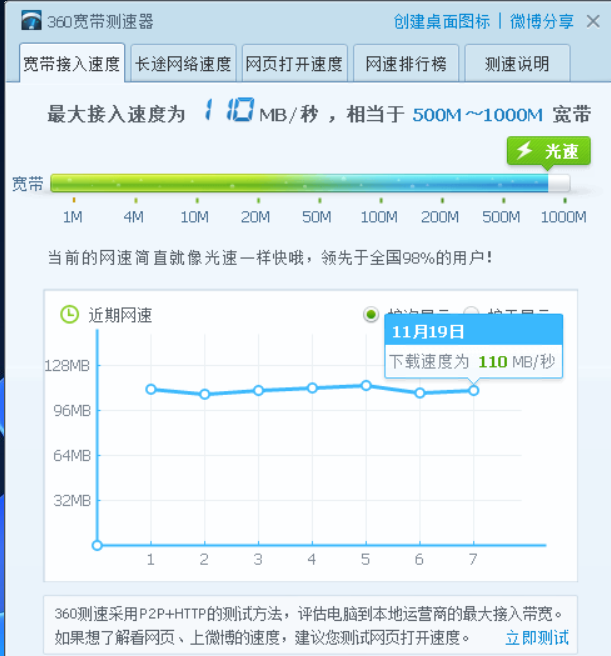
Task: Click the bandwidth bar's white end handle
Action: pyautogui.click(x=559, y=184)
